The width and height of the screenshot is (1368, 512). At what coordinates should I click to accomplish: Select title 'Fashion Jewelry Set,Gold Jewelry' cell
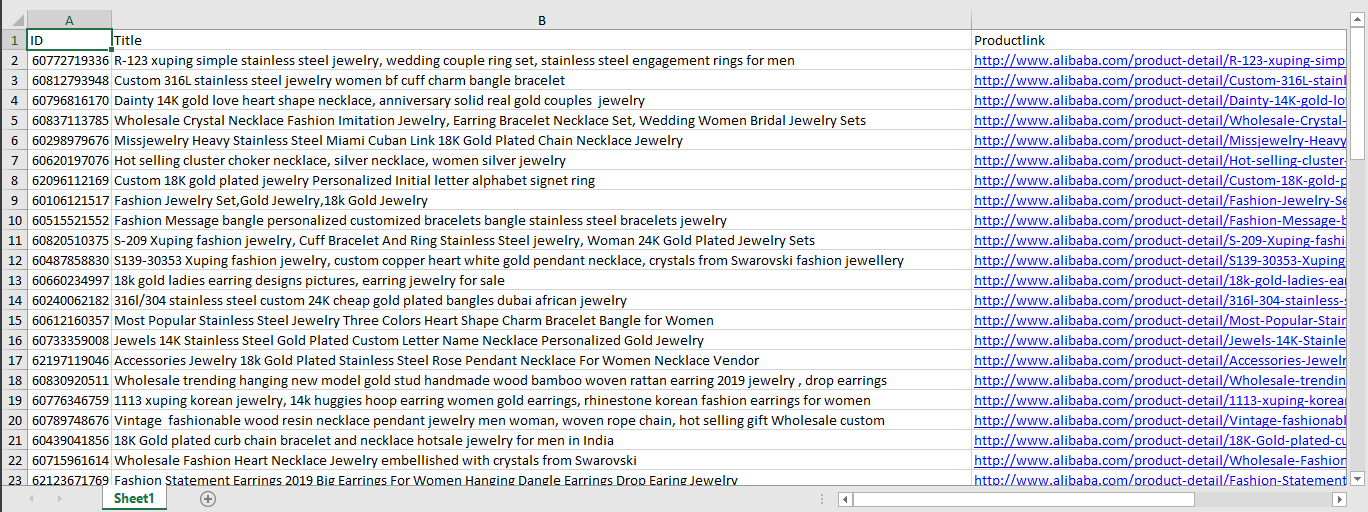542,200
